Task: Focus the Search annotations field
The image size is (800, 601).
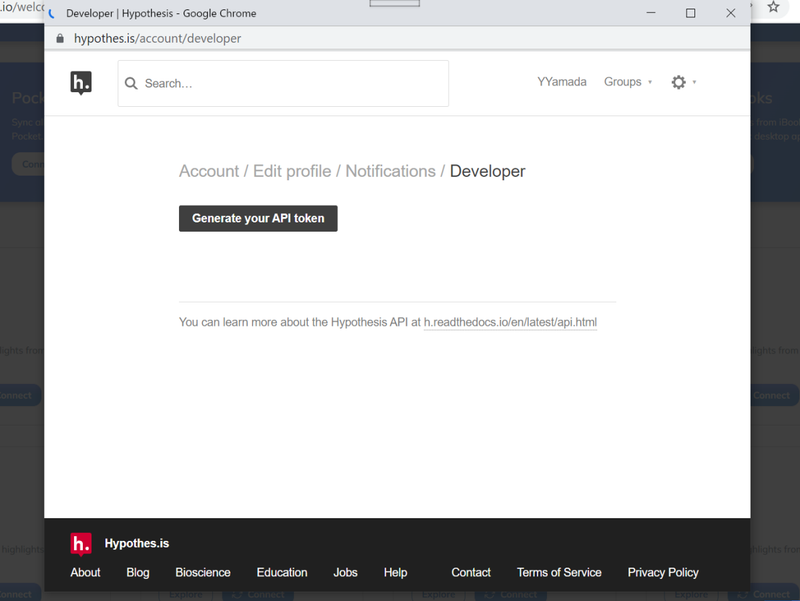Action: pyautogui.click(x=283, y=84)
